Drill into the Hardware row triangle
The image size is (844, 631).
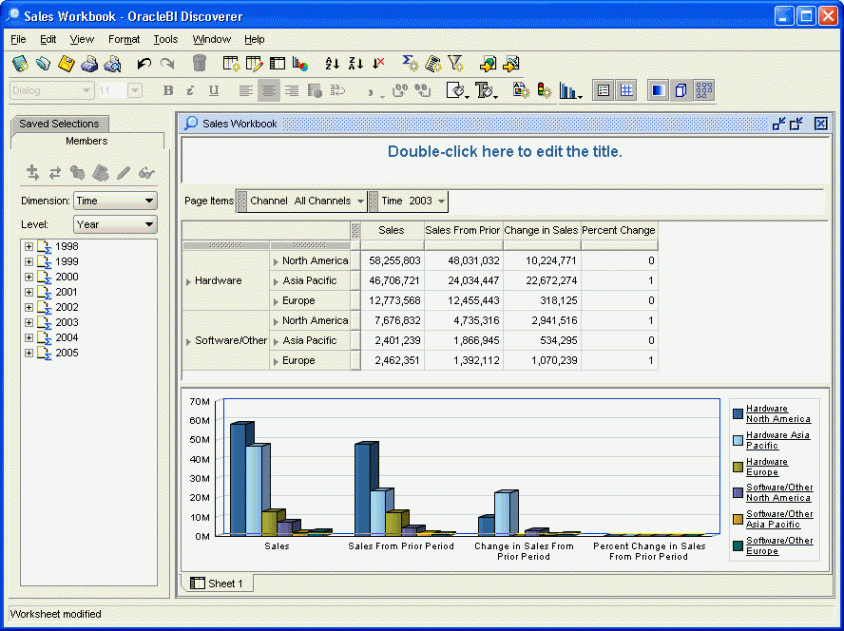click(x=188, y=282)
